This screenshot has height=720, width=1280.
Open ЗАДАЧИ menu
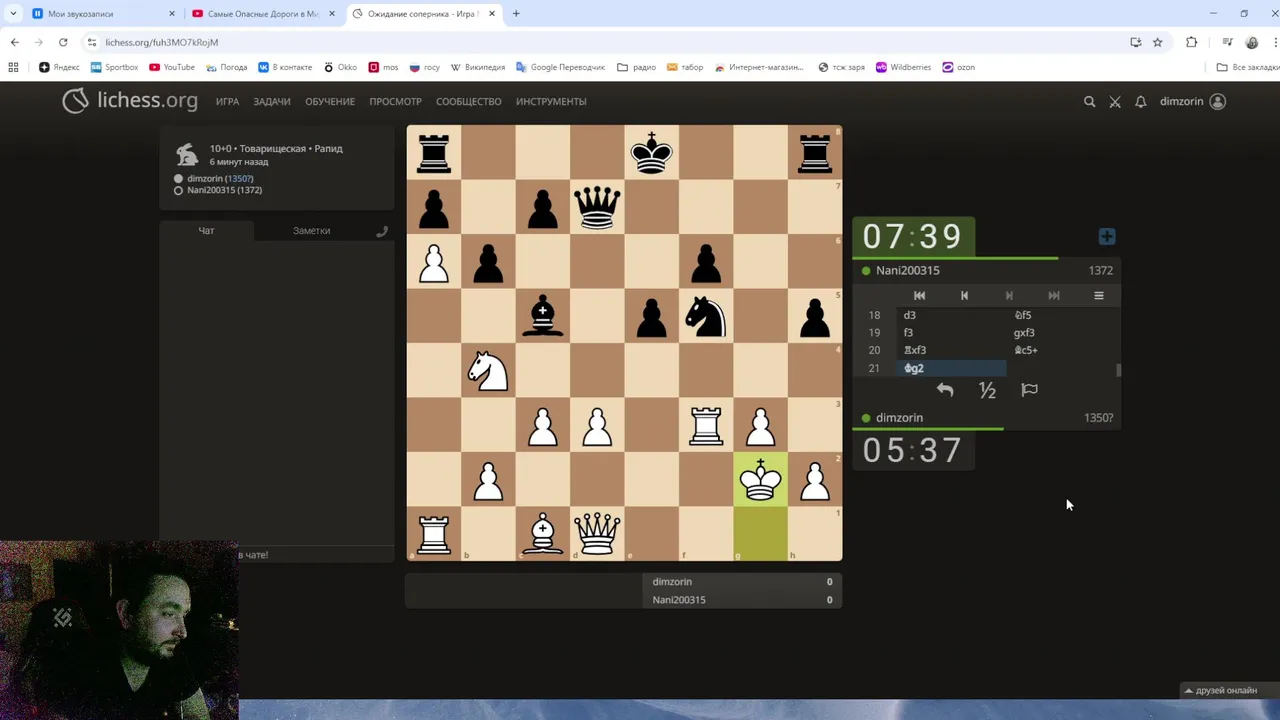(272, 101)
